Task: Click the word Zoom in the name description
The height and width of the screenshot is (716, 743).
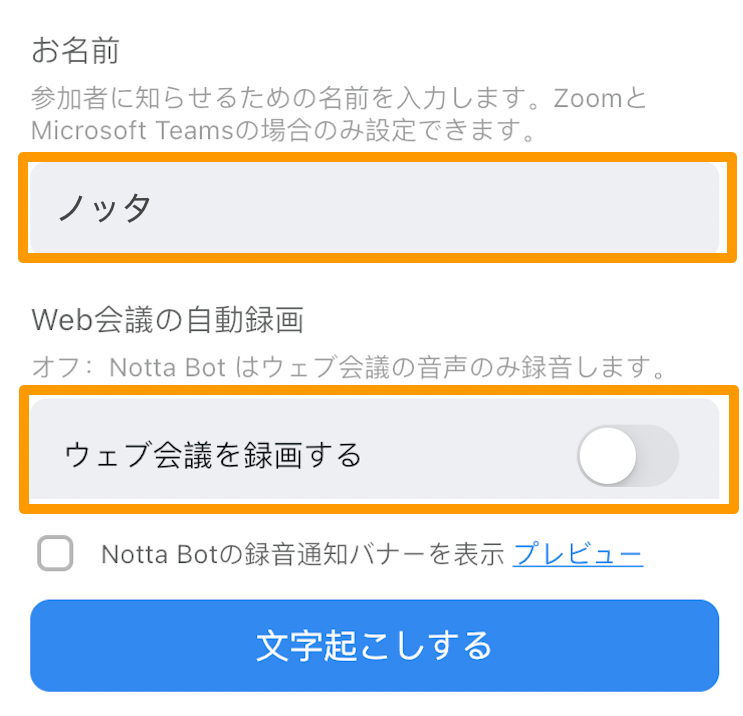Action: (588, 98)
